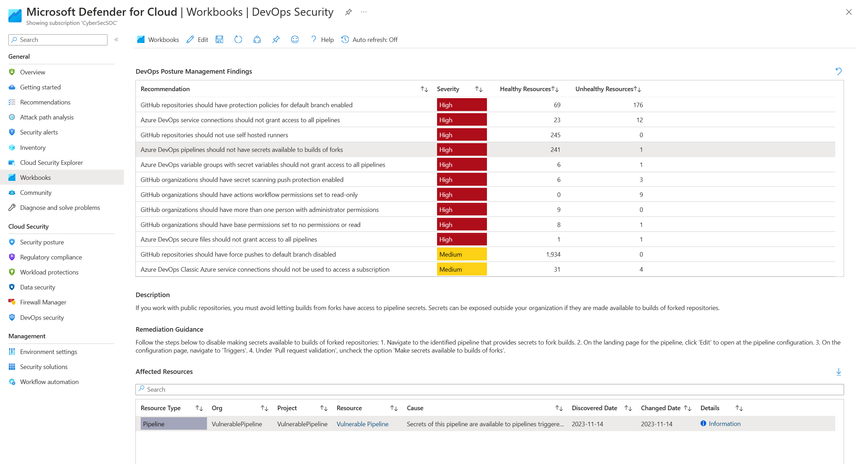Refresh the workbook using the circular arrow icon
The image size is (858, 464).
tap(238, 39)
